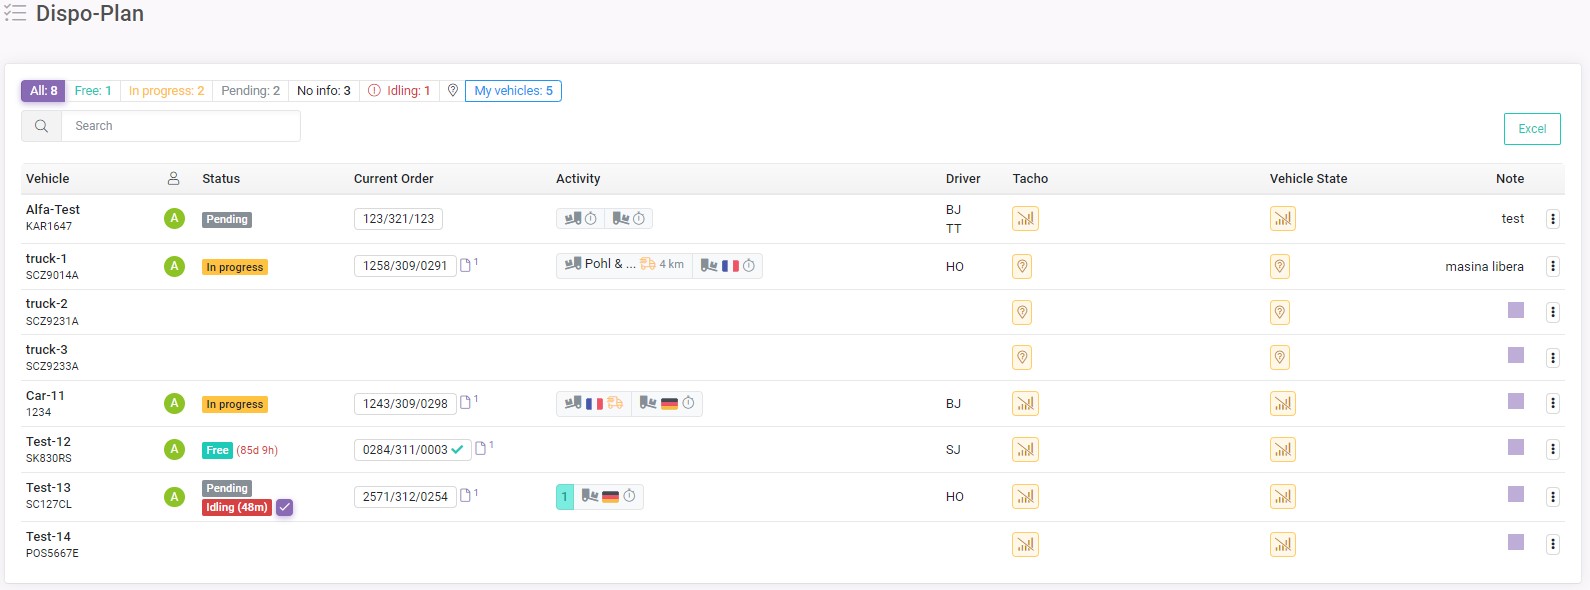Screen dimensions: 1590x590
Task: Click Tacho signal icon for Alfa-Test
Action: (x=1025, y=218)
